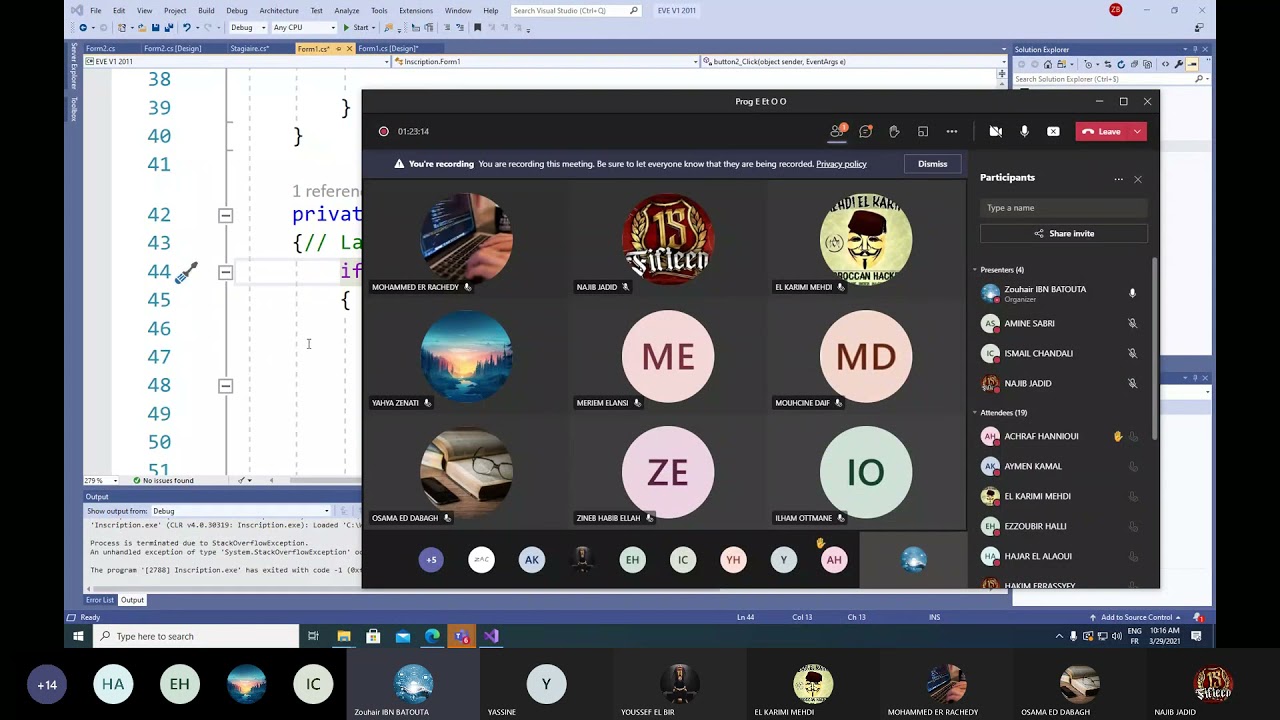The width and height of the screenshot is (1280, 720).
Task: Open the Extensions menu
Action: click(416, 10)
